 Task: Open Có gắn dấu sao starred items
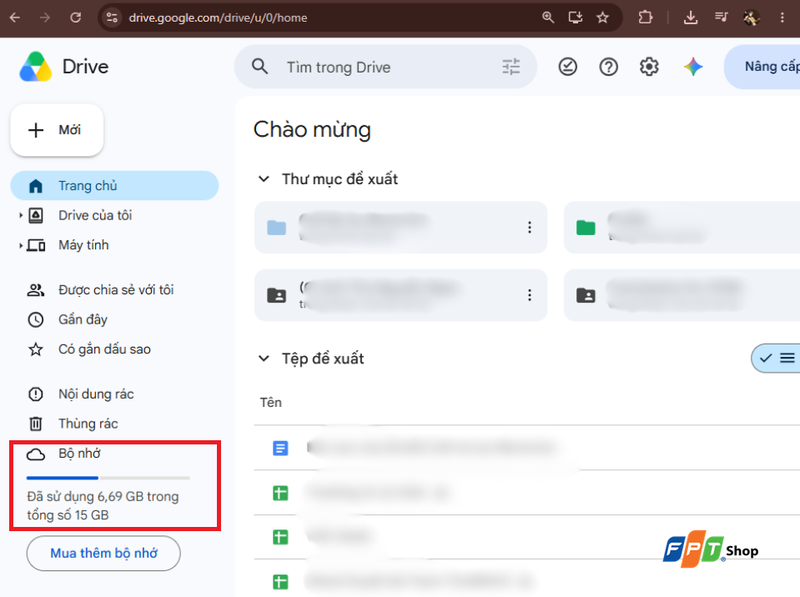pos(104,350)
